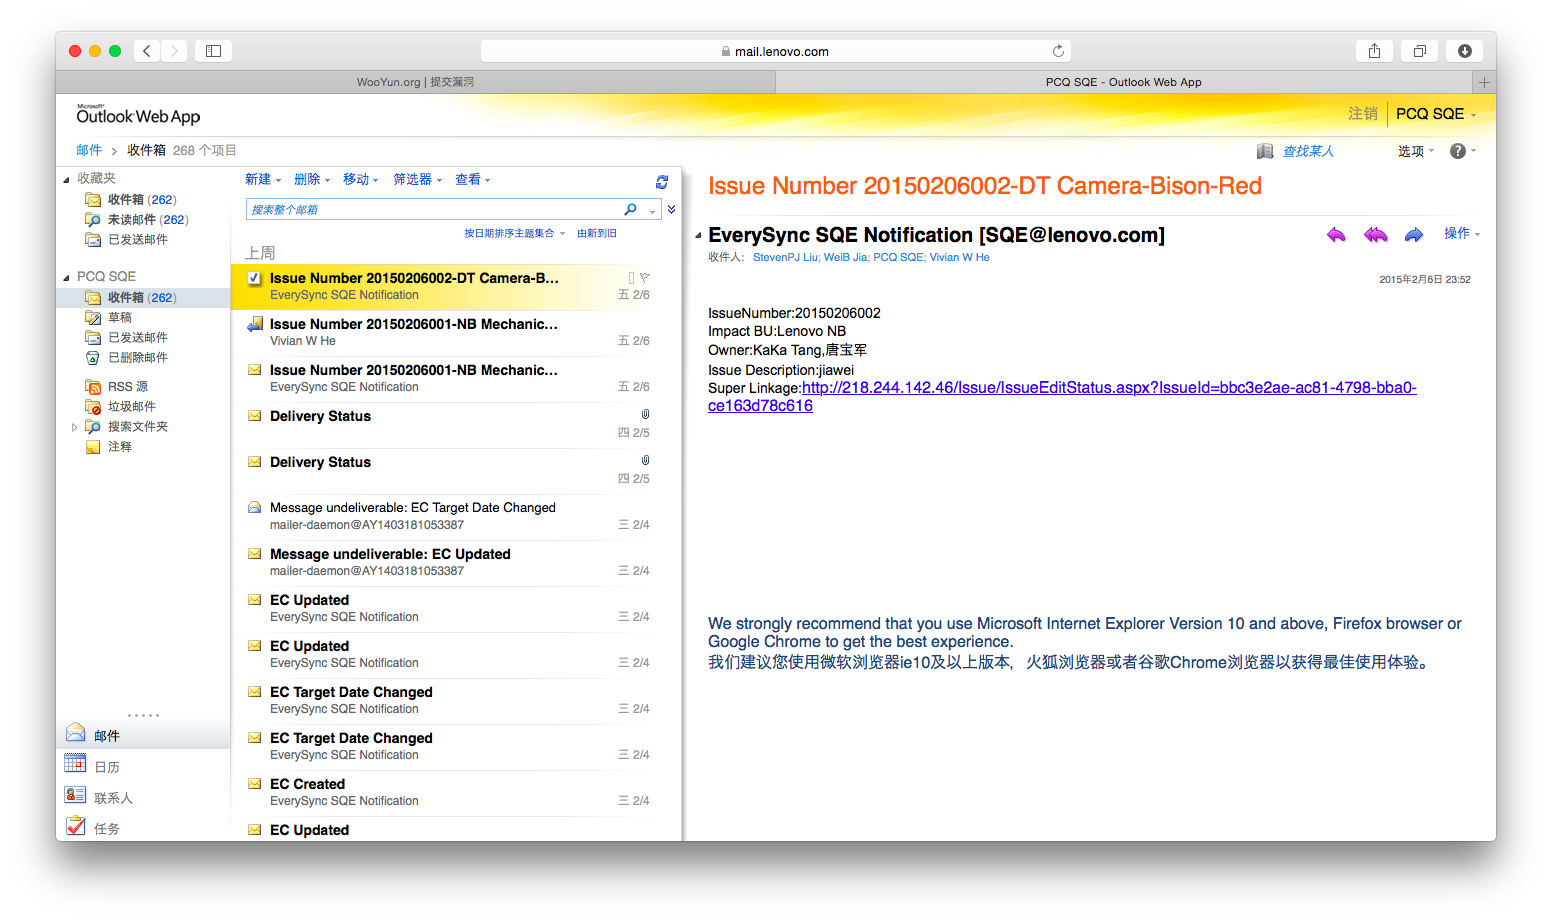
Task: Click the reply all icon
Action: tap(1376, 235)
